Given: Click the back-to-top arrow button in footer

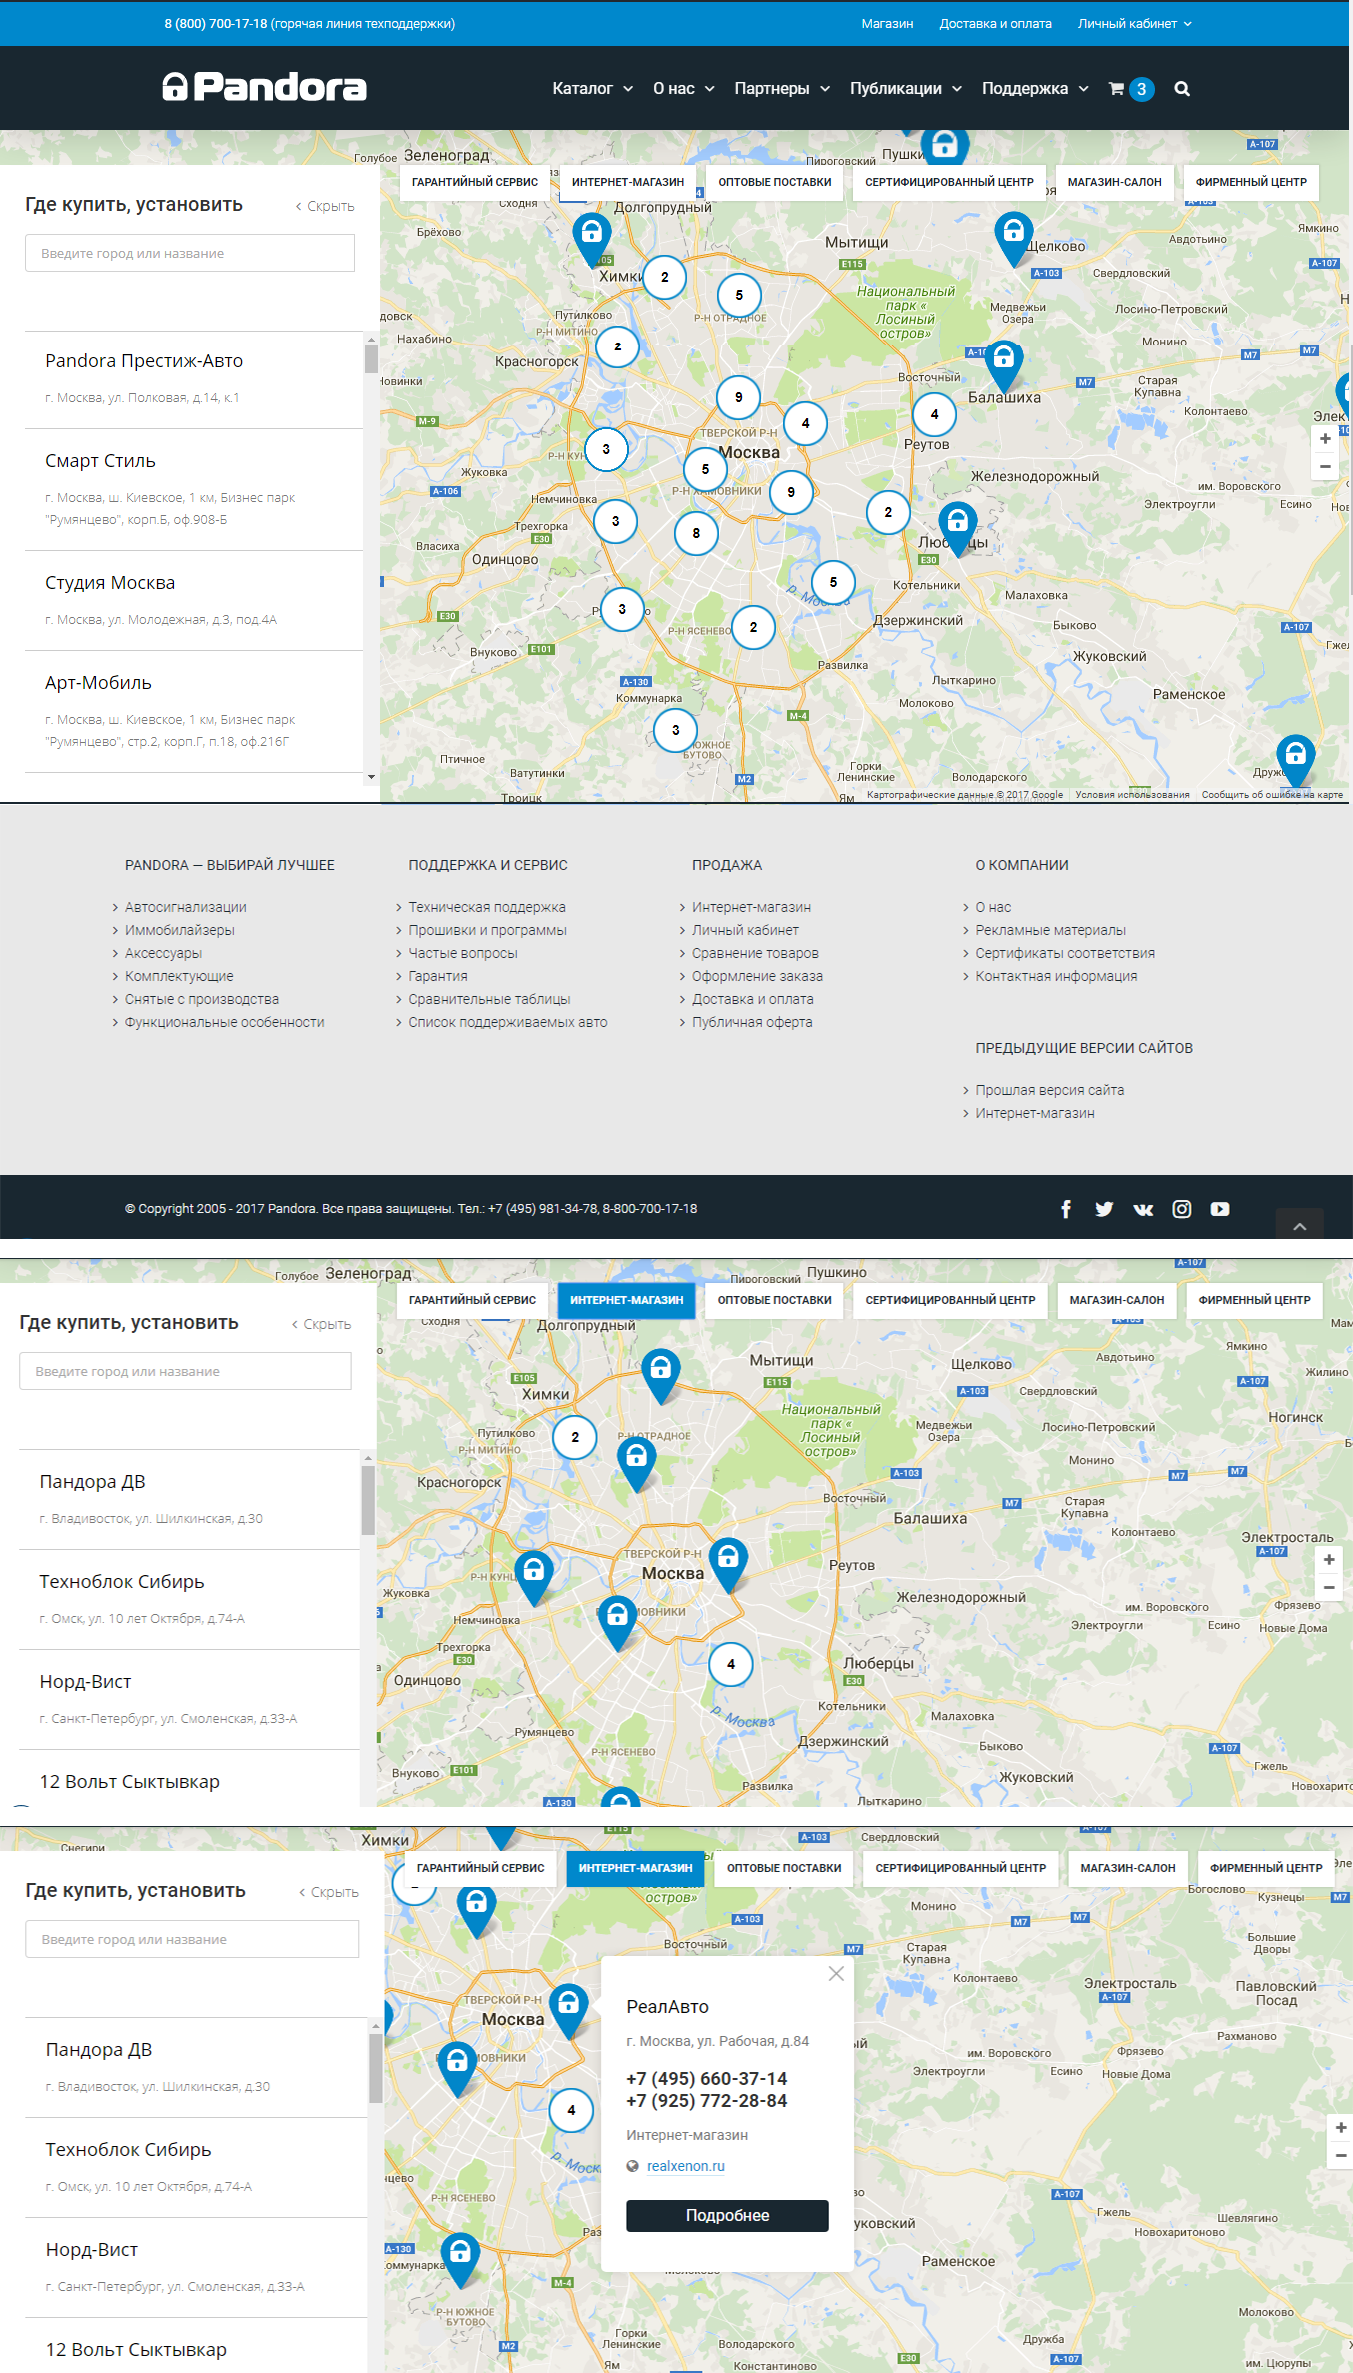Looking at the screenshot, I should click(x=1300, y=1225).
